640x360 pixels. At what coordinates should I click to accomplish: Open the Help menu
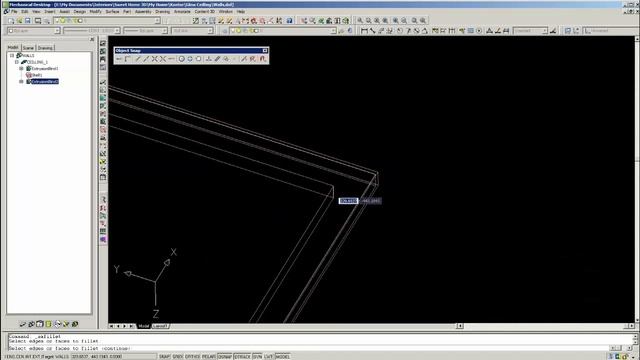[x=241, y=12]
